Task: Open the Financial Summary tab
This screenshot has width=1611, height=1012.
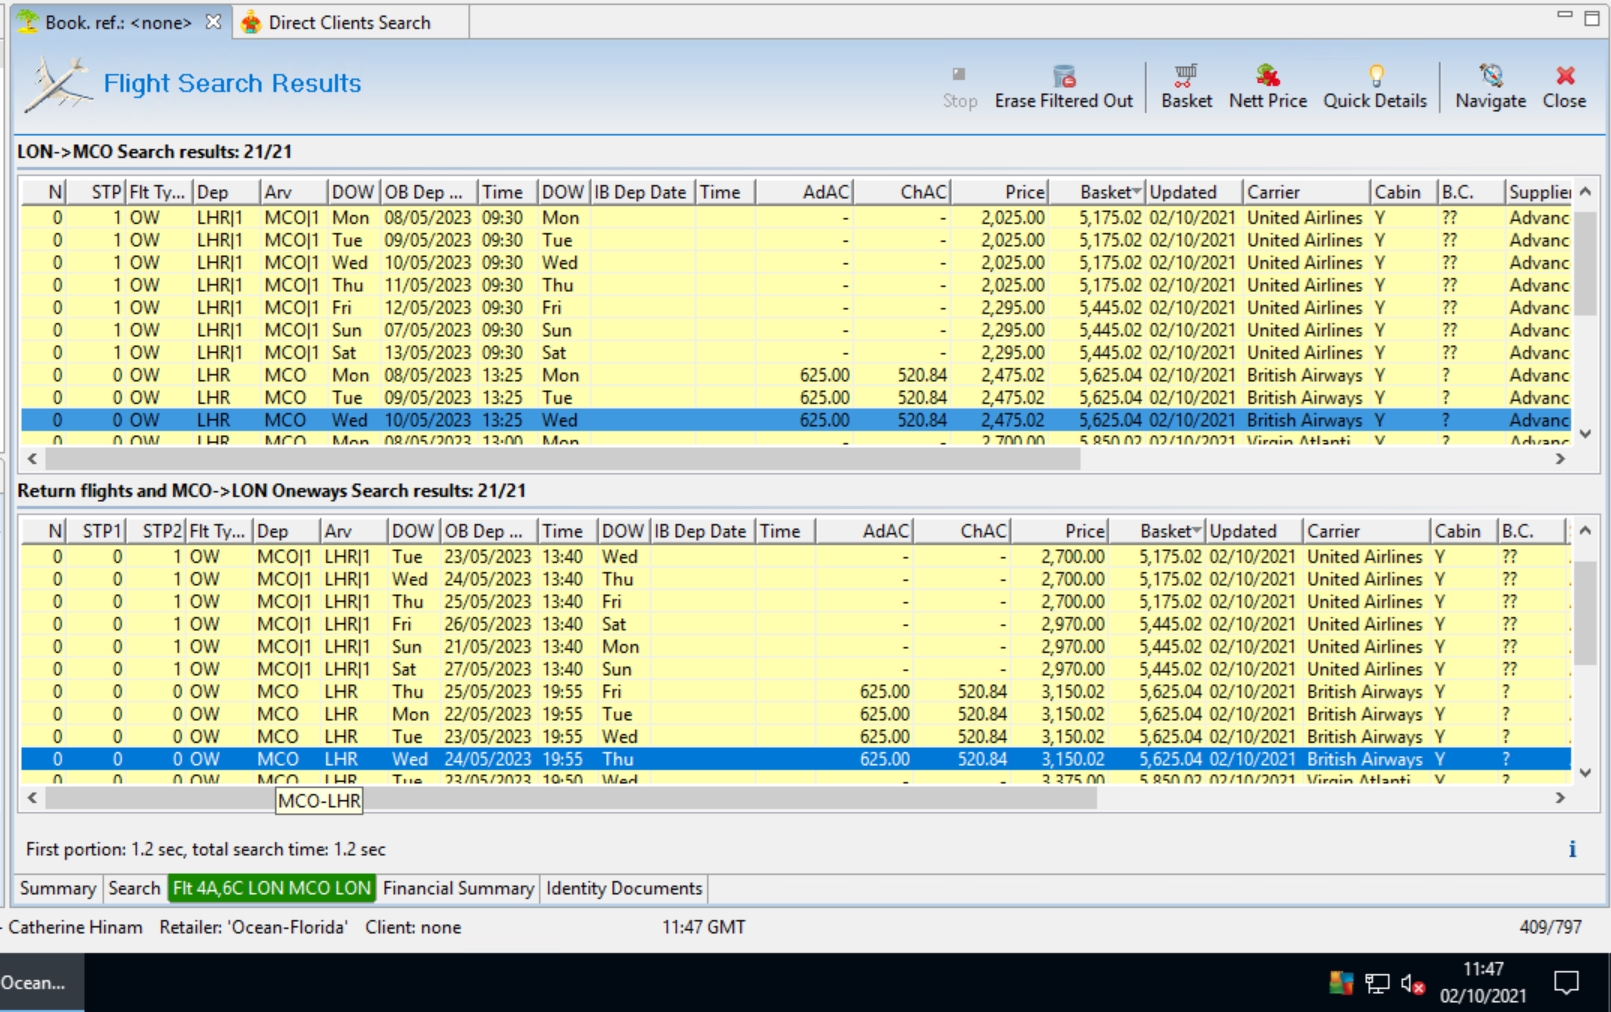Action: (458, 888)
